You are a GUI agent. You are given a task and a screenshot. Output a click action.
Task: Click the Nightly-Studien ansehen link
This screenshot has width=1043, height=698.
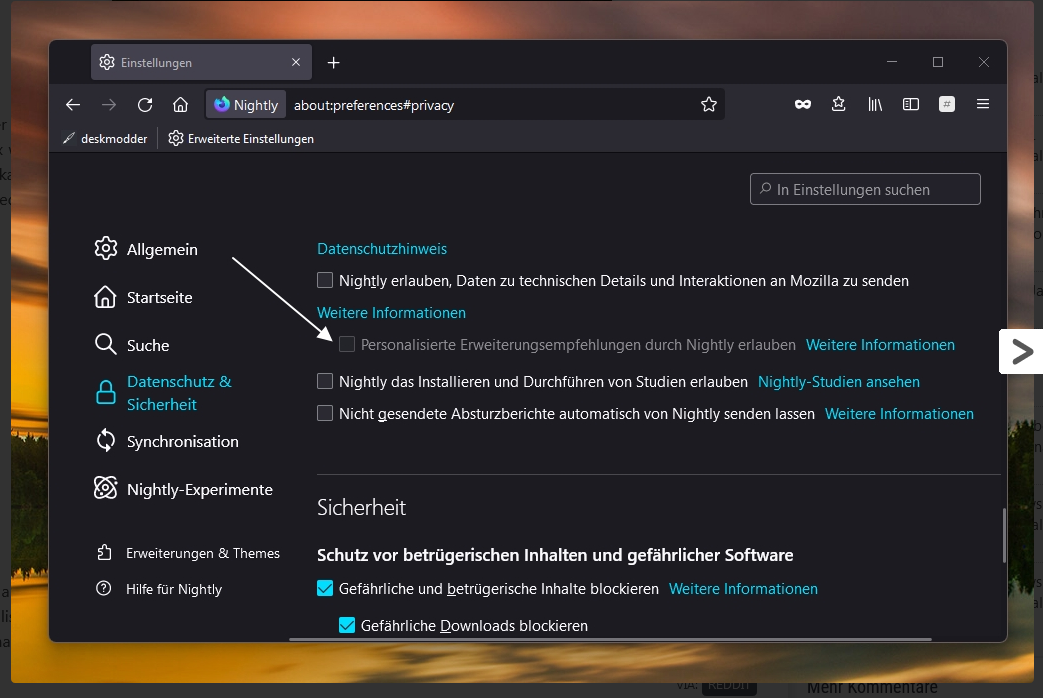[x=838, y=382]
